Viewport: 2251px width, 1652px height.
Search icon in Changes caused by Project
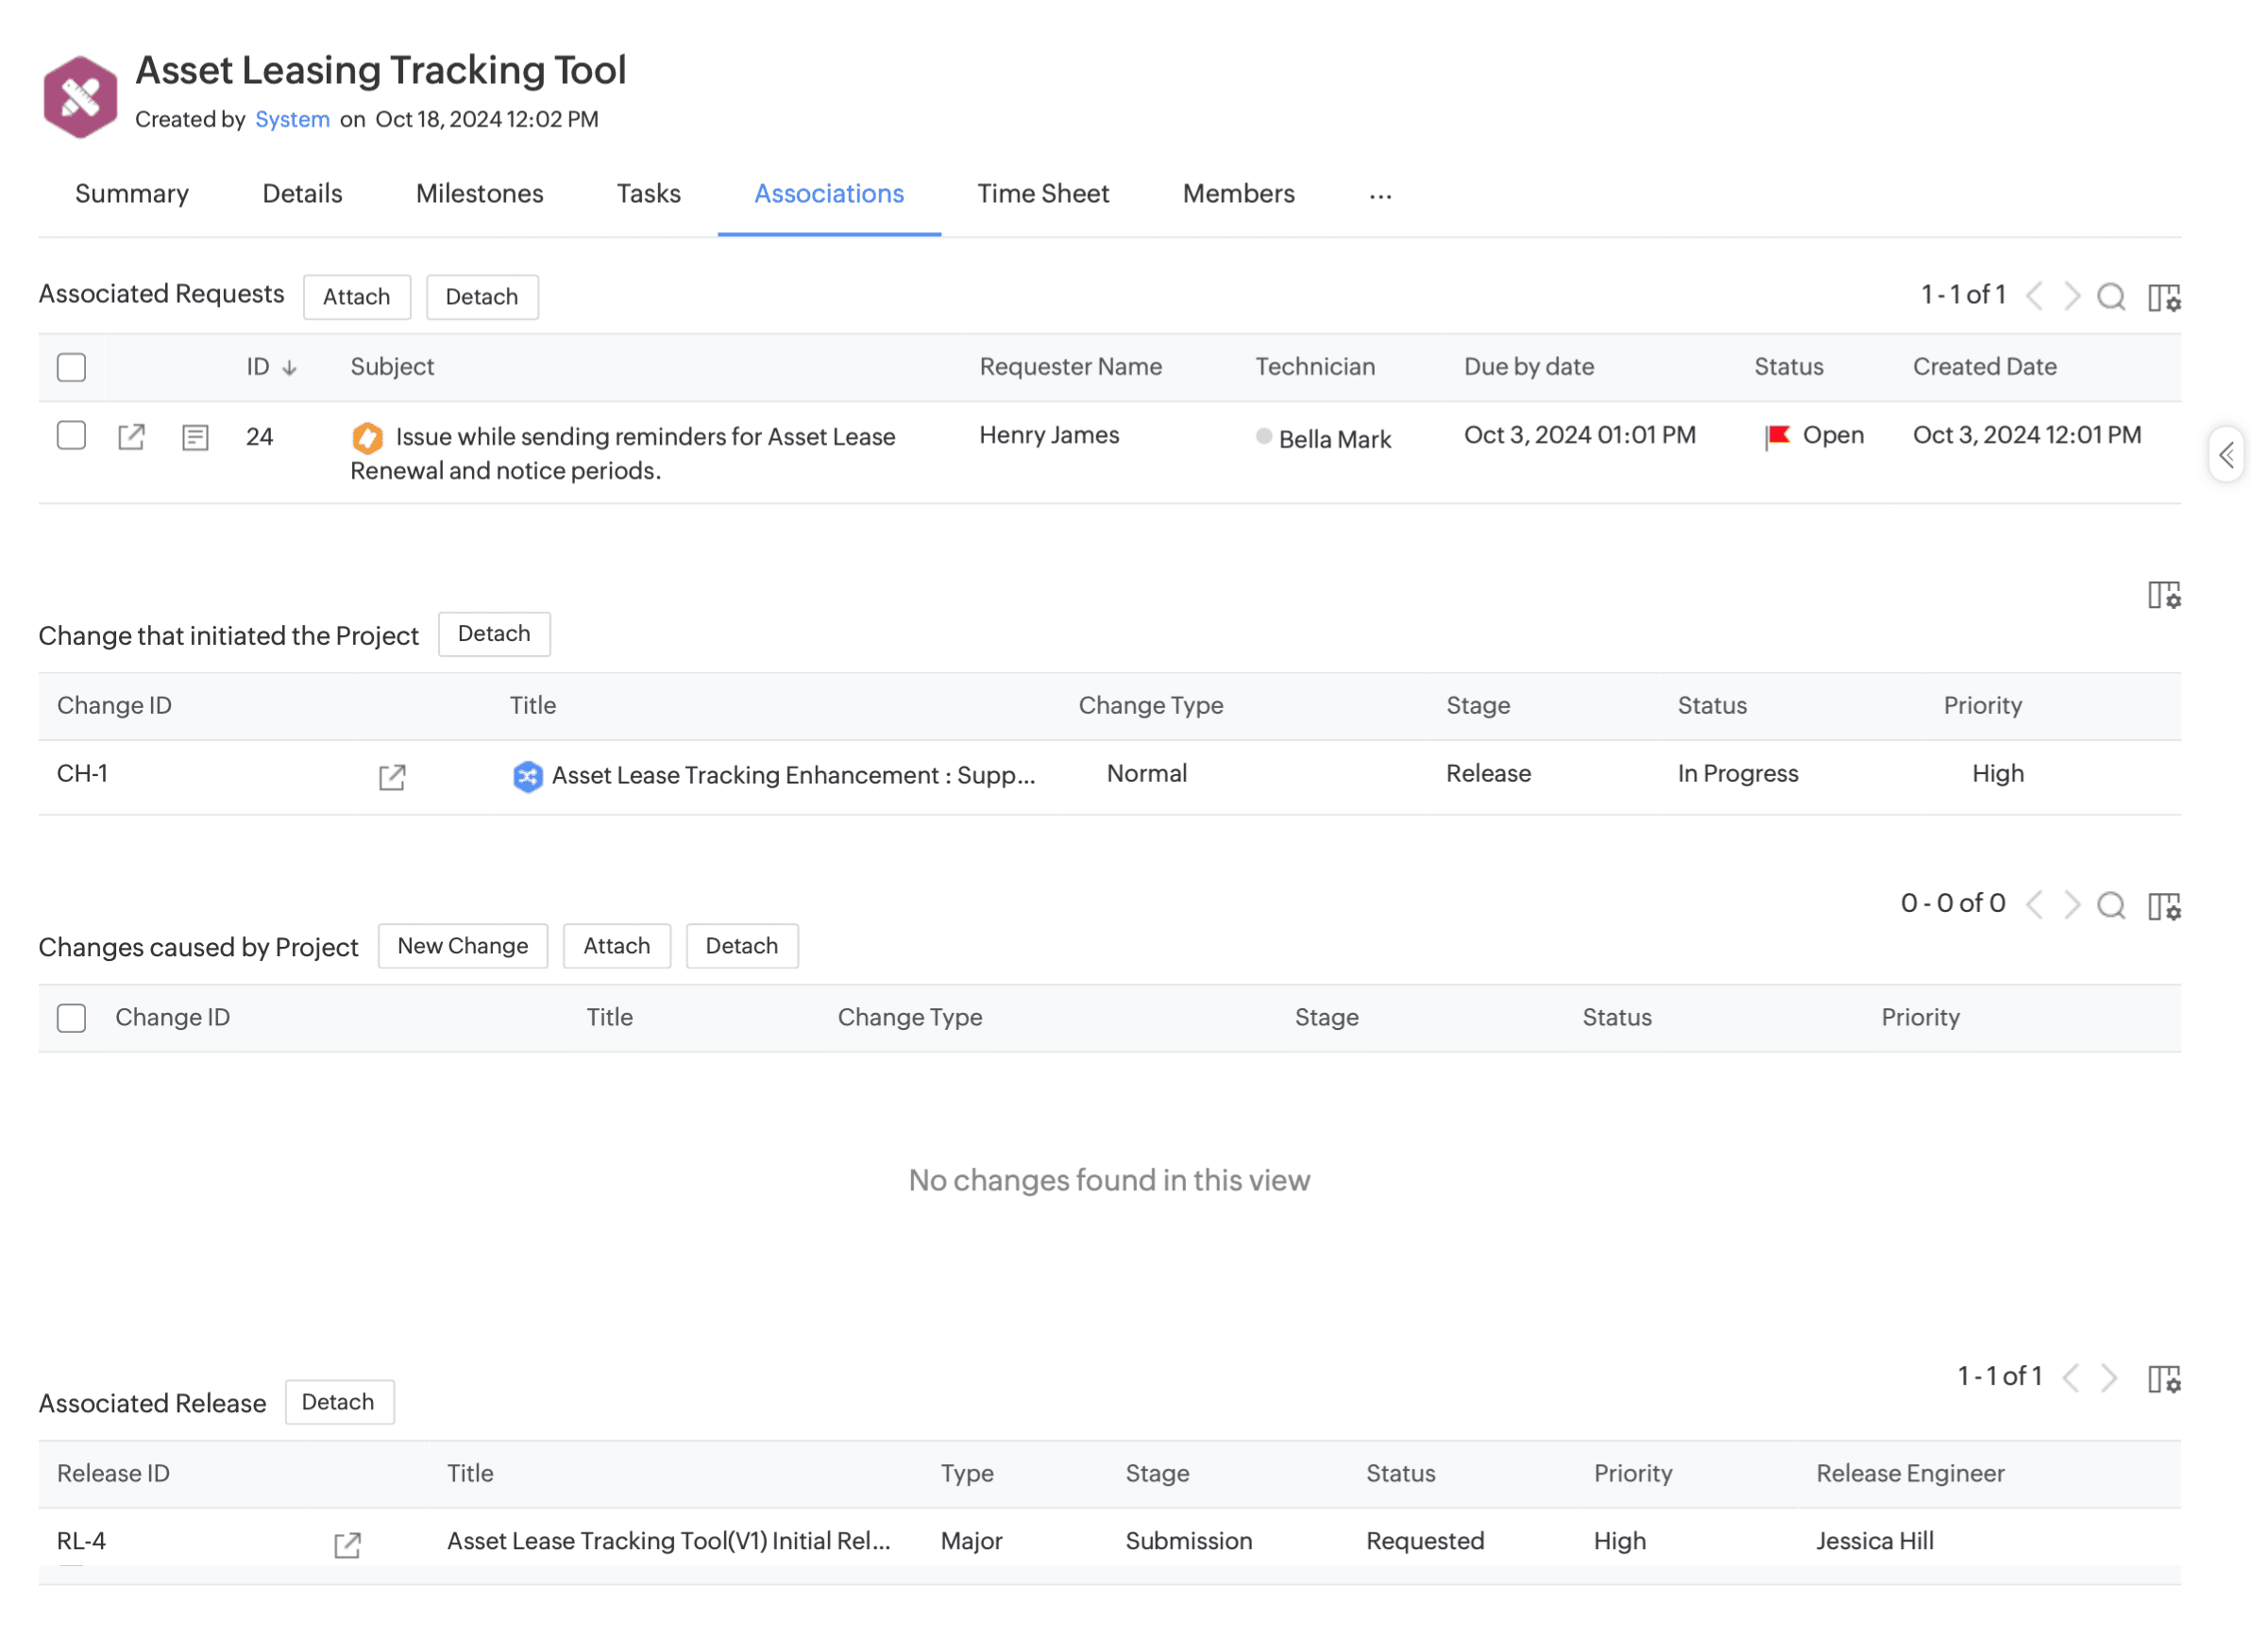pos(2110,905)
